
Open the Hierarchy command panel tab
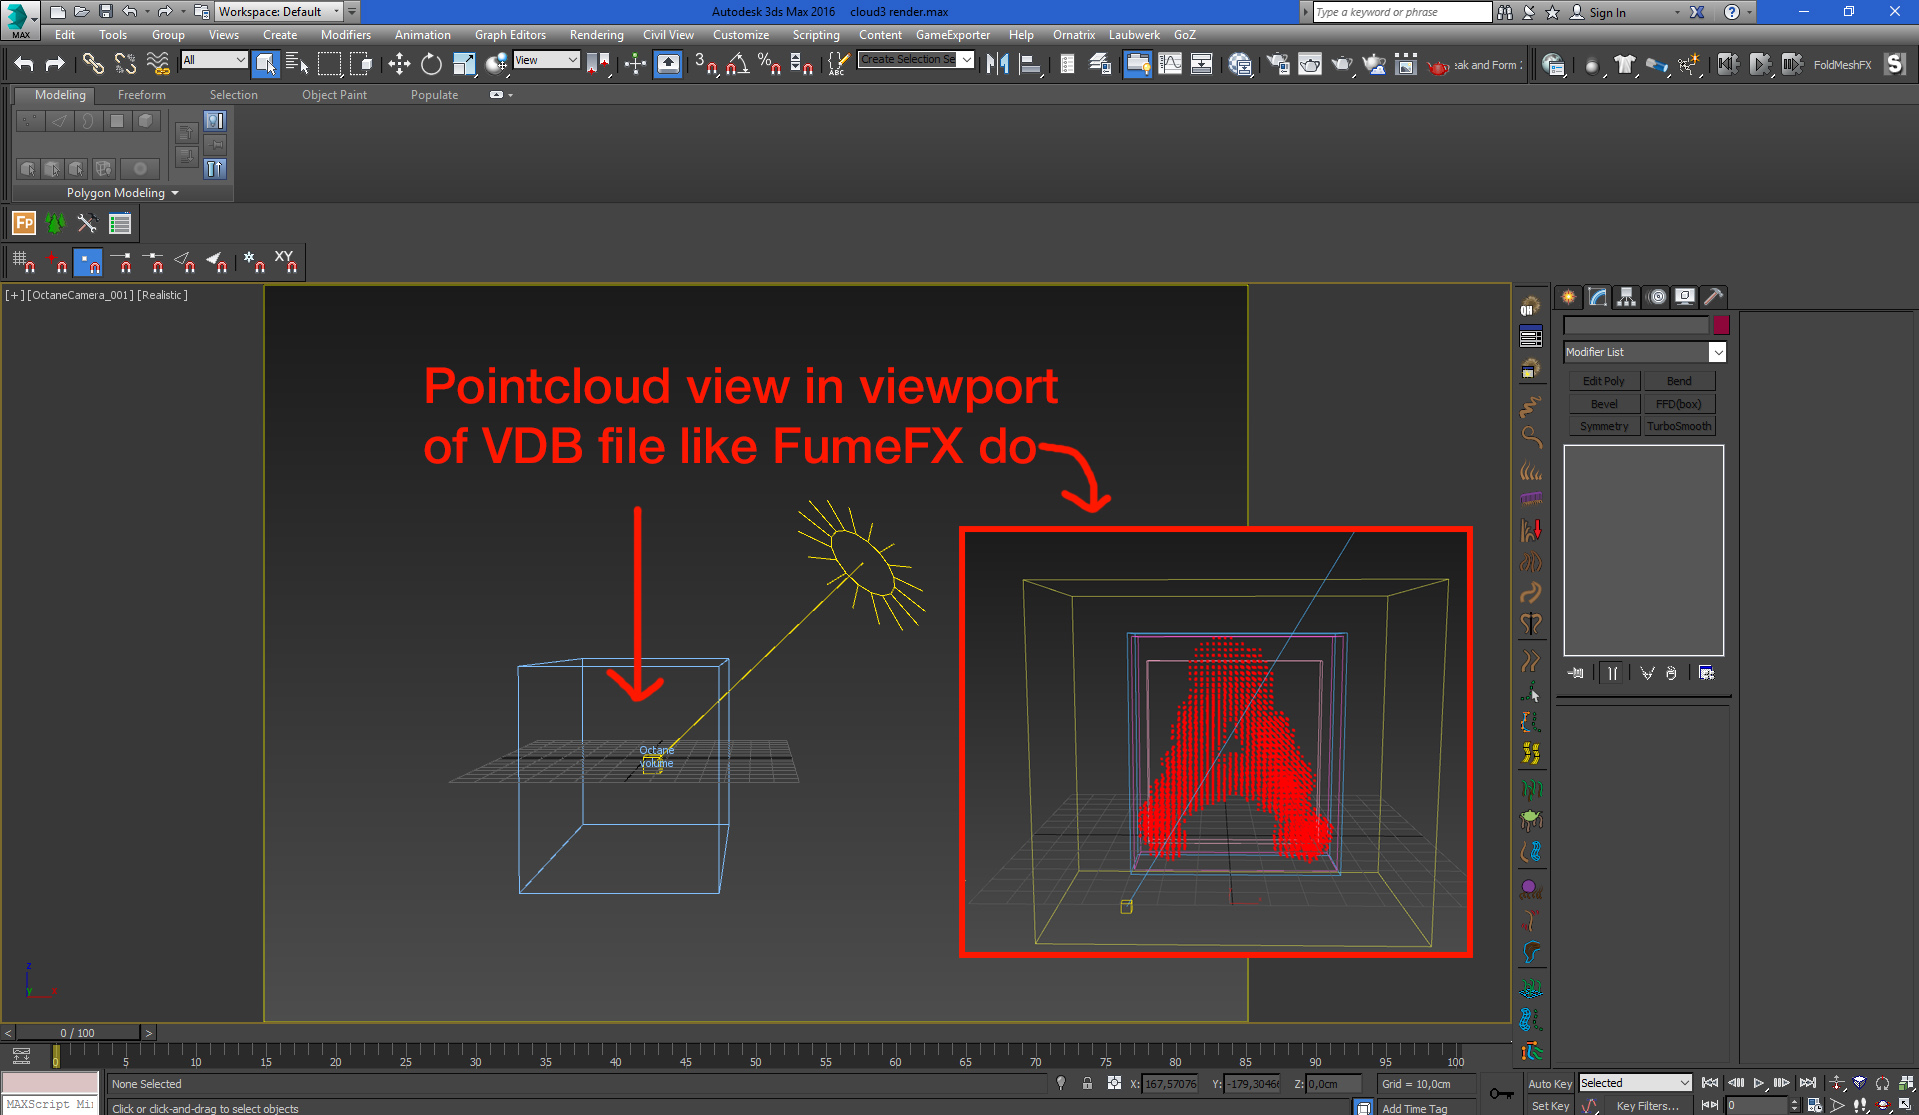(x=1626, y=297)
